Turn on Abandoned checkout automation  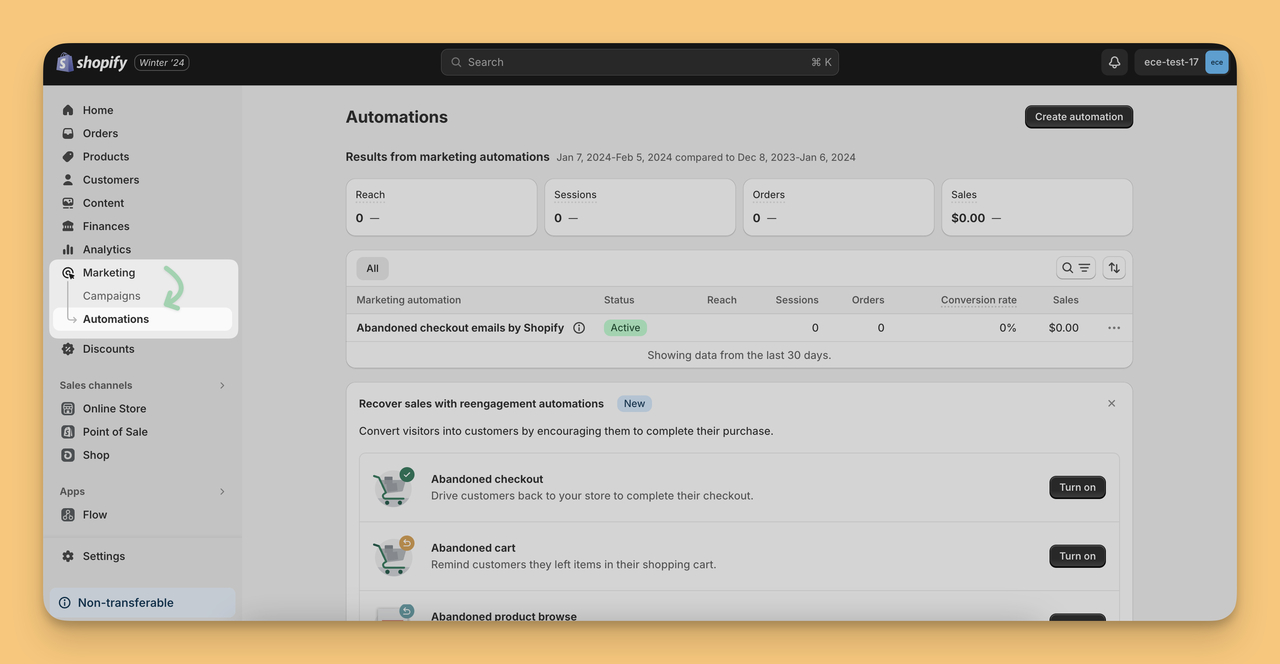pyautogui.click(x=1077, y=487)
